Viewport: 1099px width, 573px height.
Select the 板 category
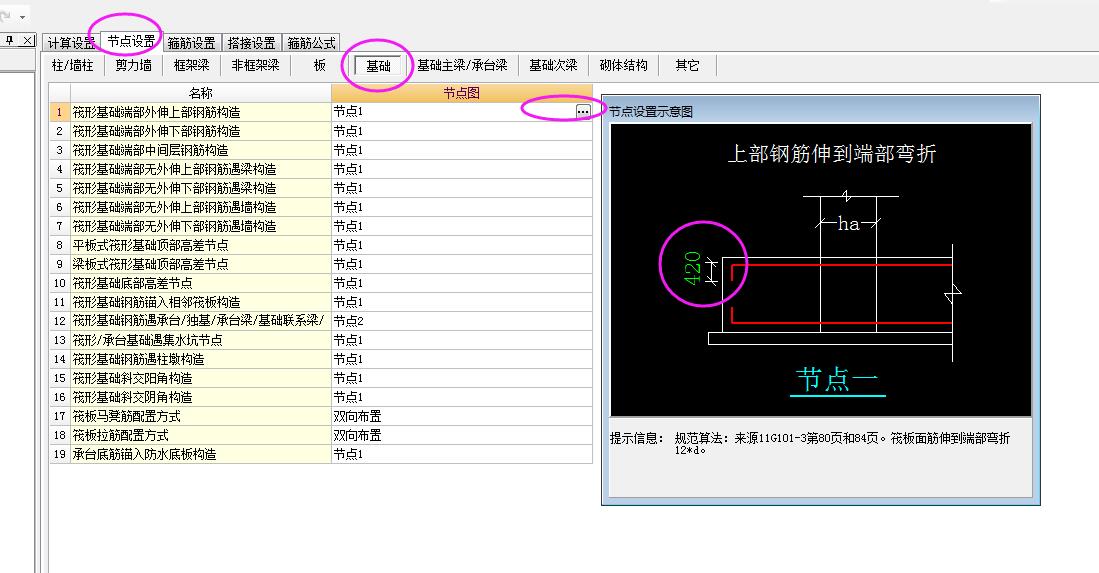pos(320,65)
